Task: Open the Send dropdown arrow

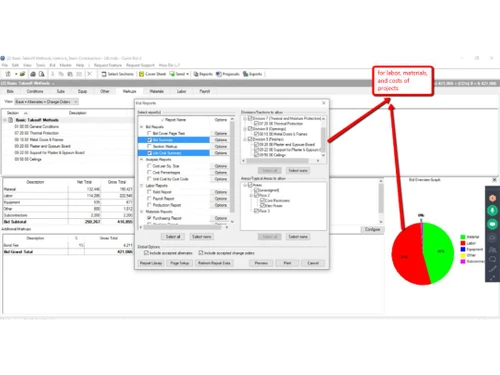Action: (x=187, y=74)
